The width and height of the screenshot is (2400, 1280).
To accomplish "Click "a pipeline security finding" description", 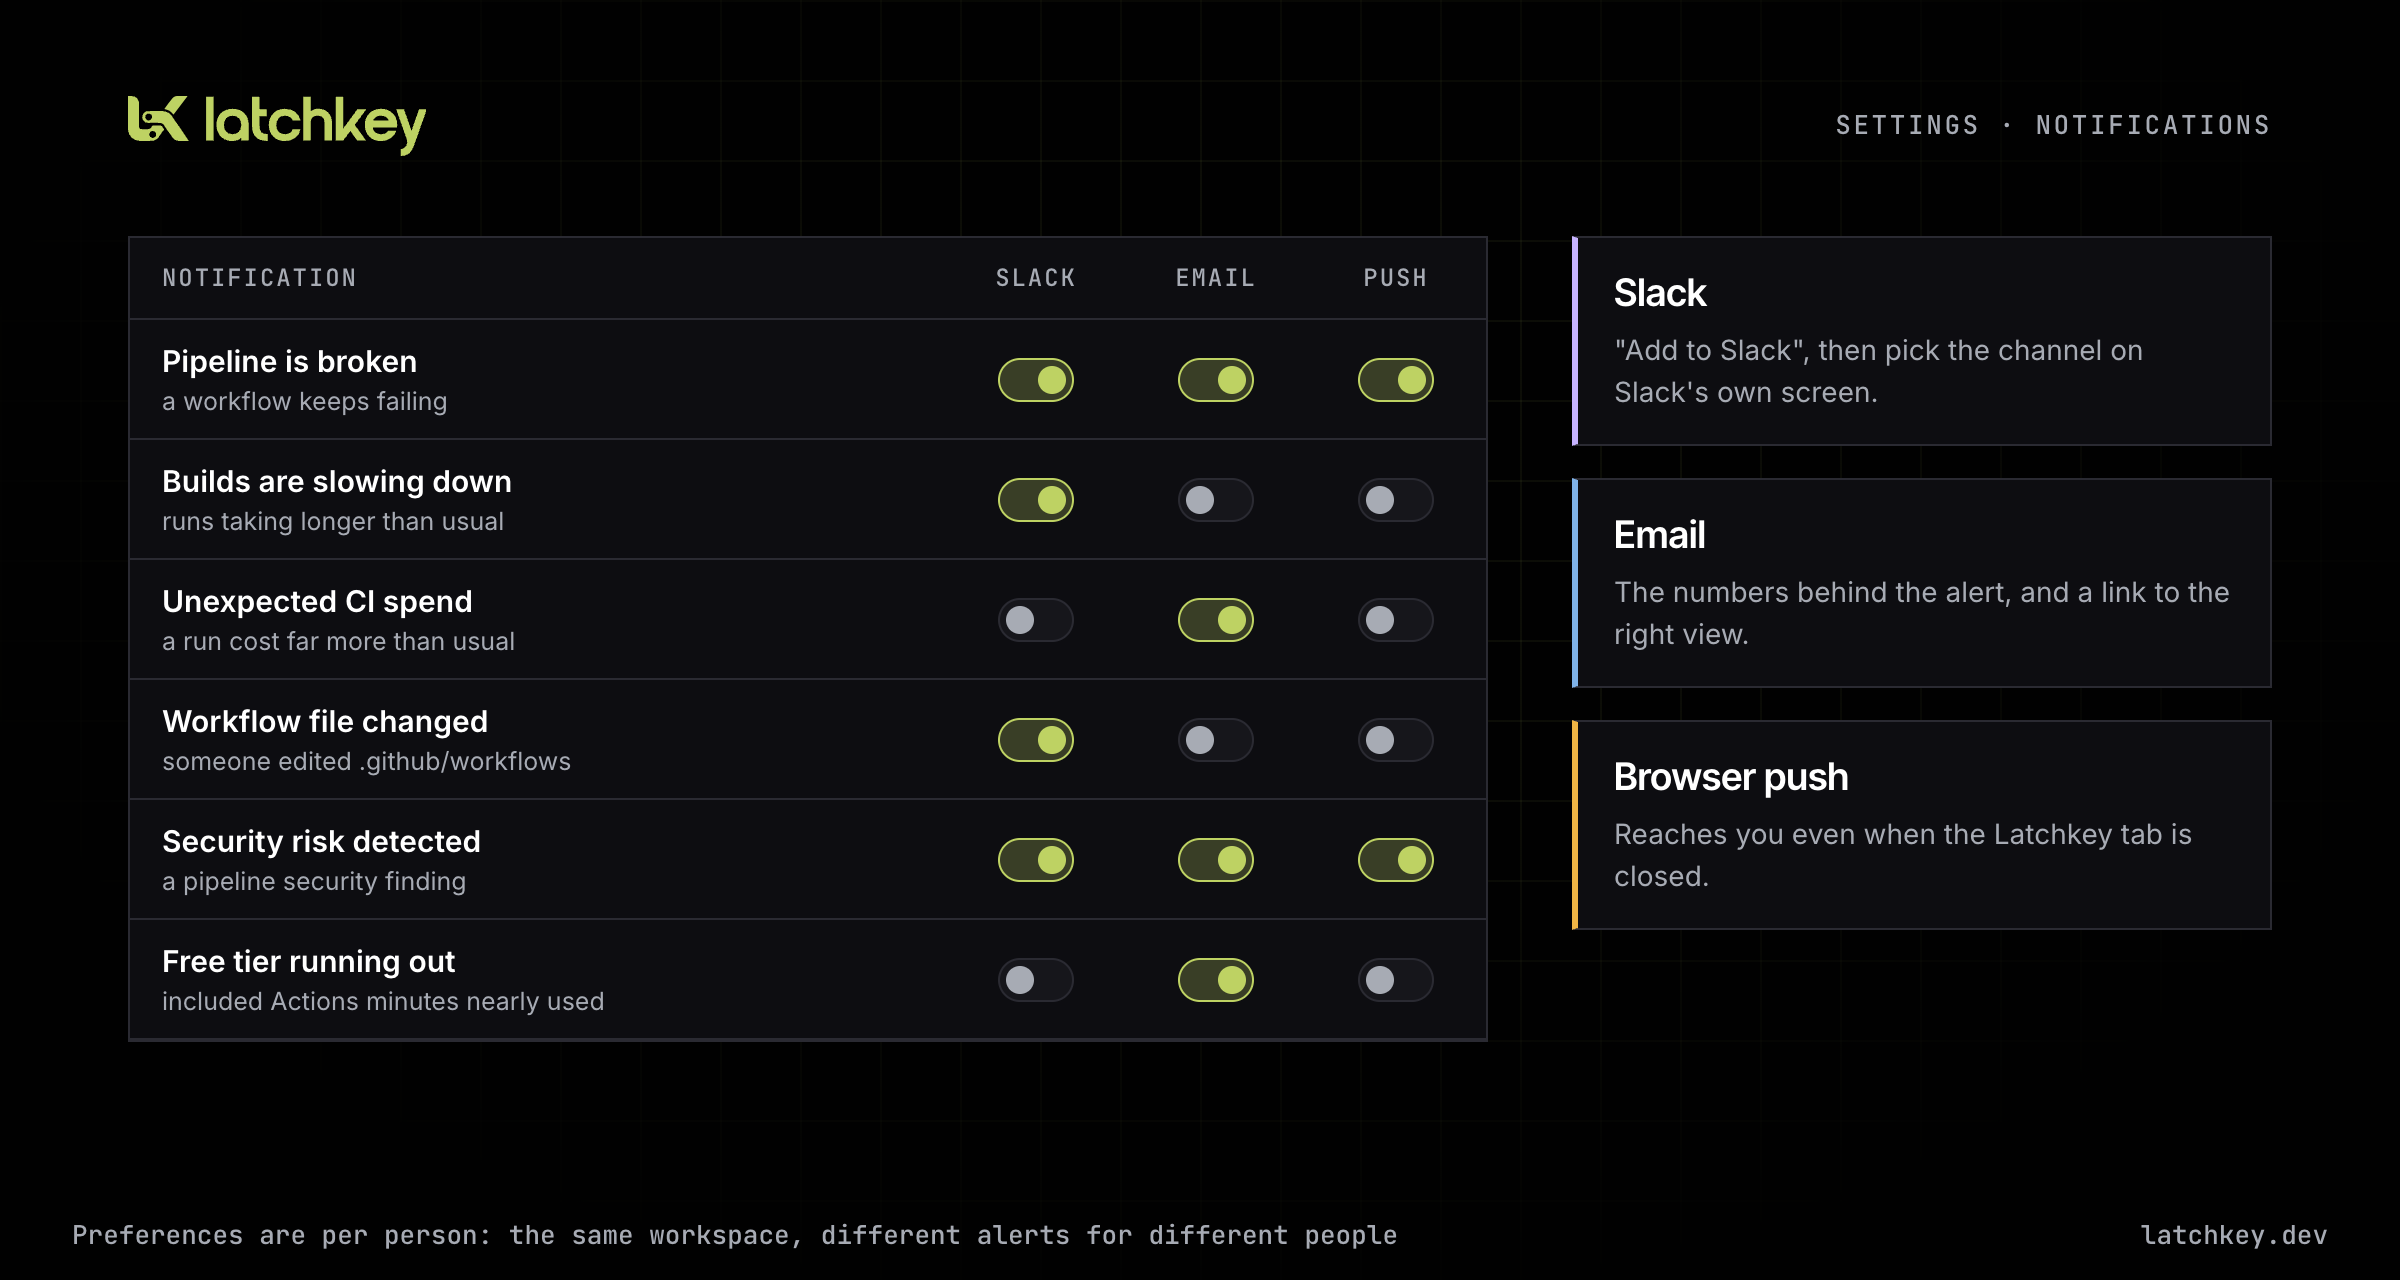I will point(314,881).
